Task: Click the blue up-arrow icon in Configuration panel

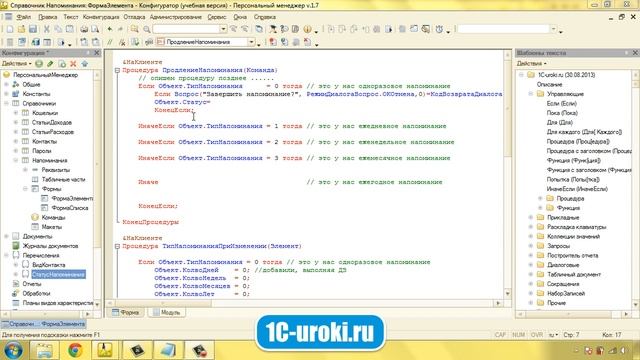Action: [x=84, y=64]
